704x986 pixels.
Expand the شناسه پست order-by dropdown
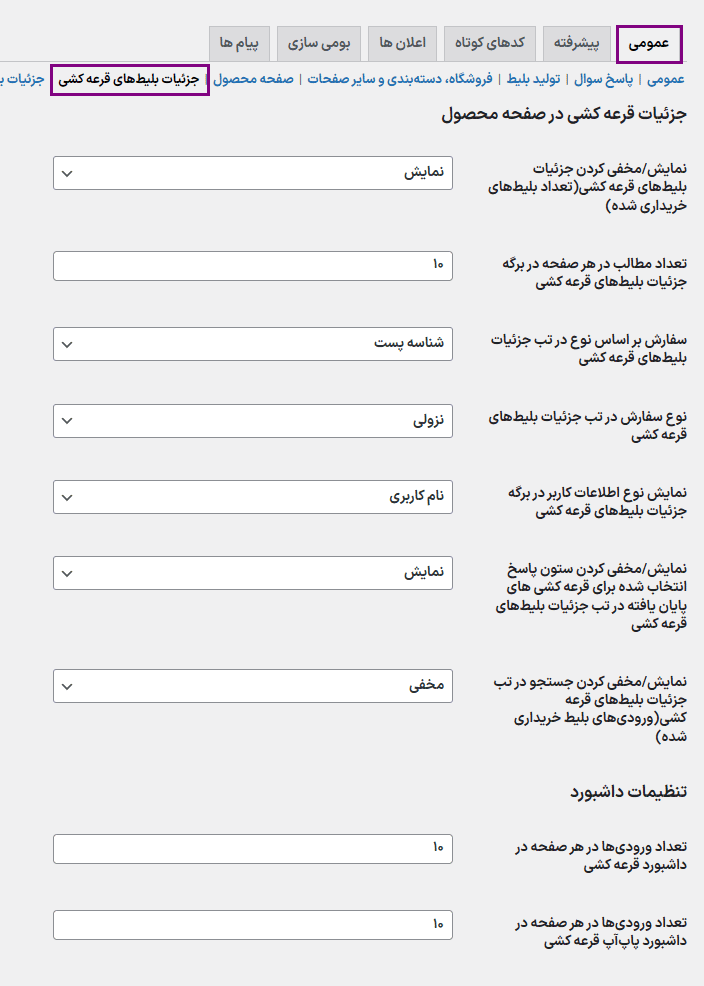253,343
